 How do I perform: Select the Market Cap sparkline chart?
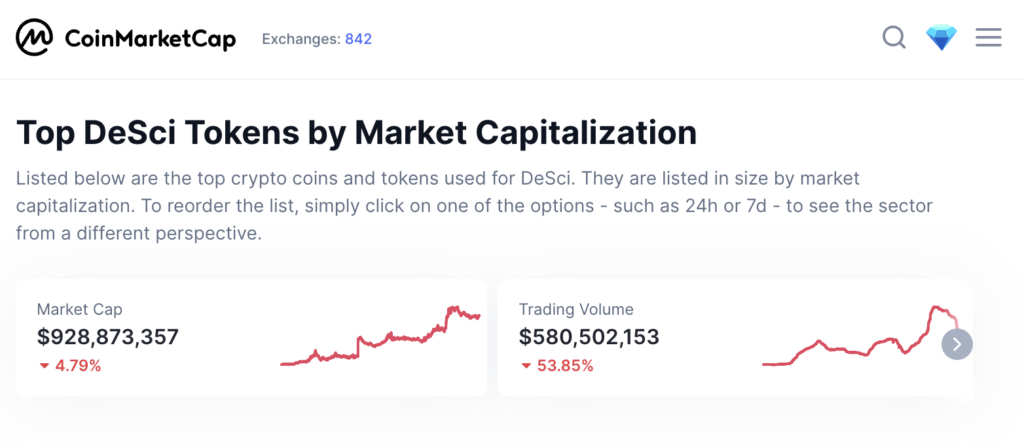pyautogui.click(x=381, y=336)
